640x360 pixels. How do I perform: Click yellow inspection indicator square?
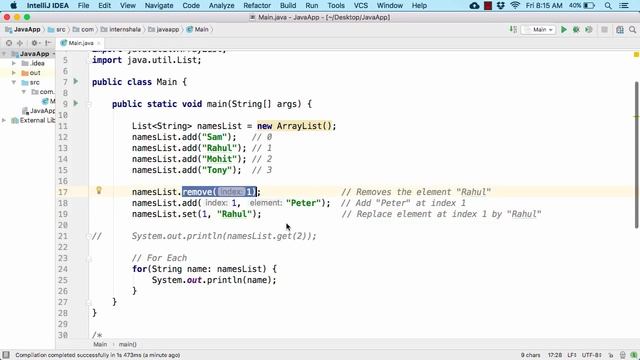click(636, 55)
